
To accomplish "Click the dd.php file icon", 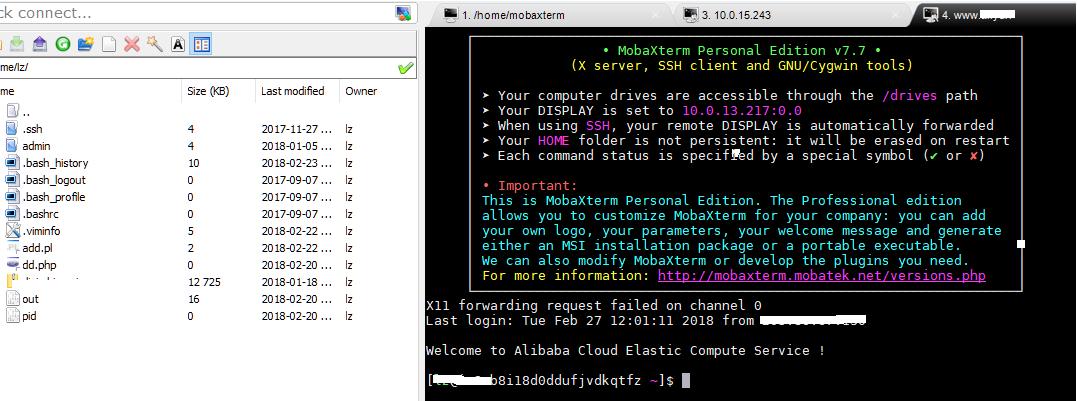I will [x=12, y=265].
